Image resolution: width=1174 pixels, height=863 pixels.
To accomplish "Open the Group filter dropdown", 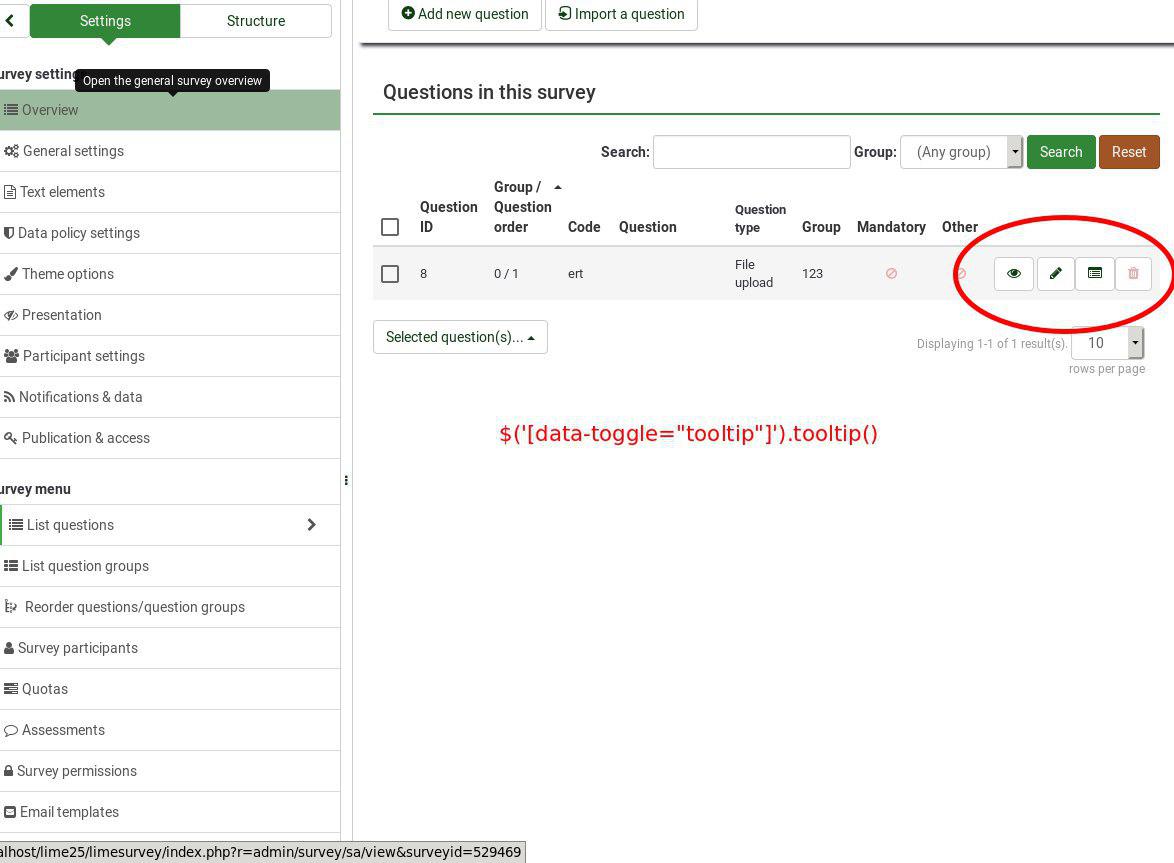I will point(961,152).
